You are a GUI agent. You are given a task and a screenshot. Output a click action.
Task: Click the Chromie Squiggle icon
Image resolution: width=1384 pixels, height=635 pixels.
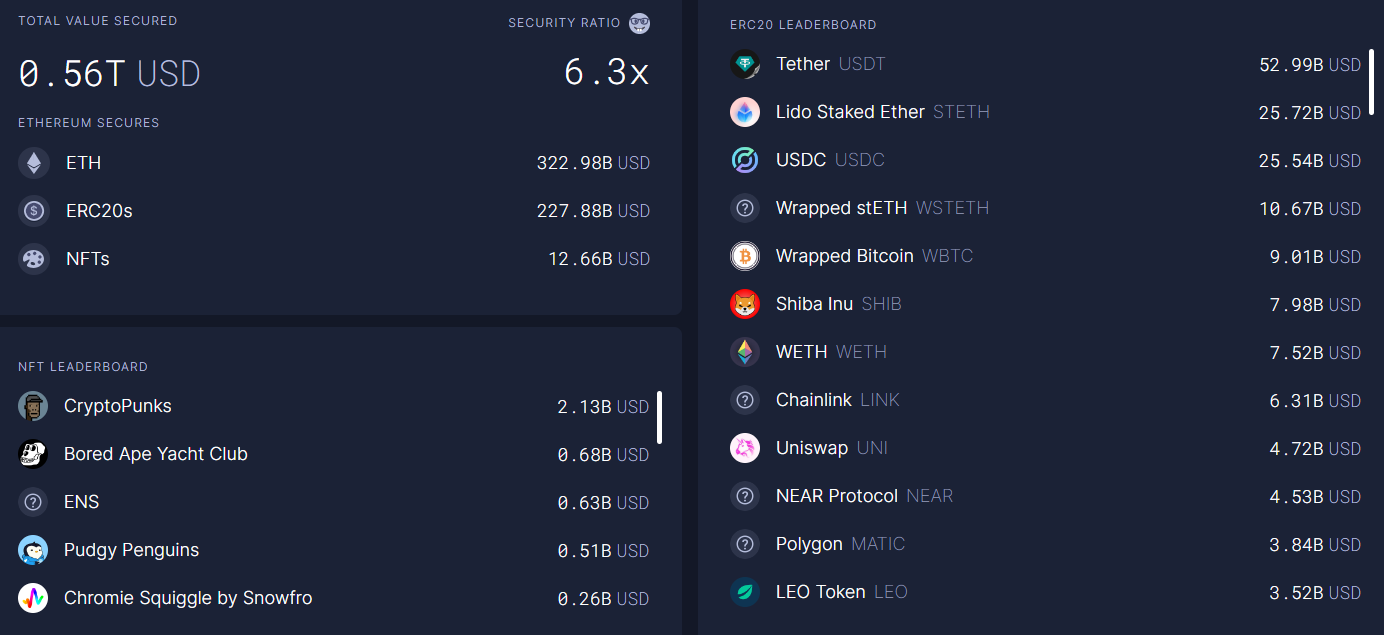tap(33, 598)
